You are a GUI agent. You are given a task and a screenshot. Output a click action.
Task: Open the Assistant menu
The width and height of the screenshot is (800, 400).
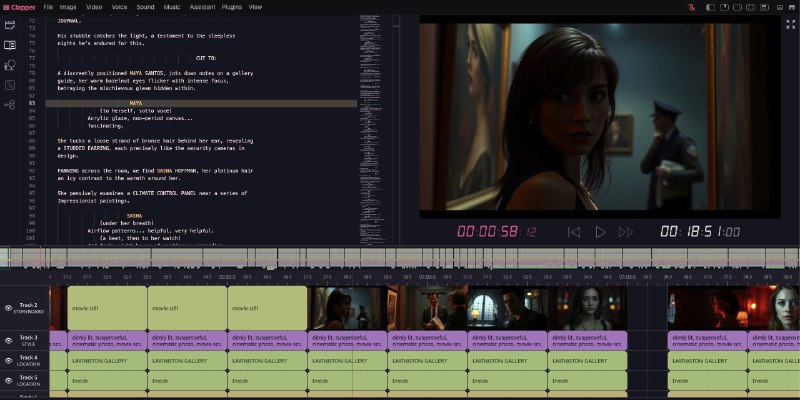[x=202, y=7]
